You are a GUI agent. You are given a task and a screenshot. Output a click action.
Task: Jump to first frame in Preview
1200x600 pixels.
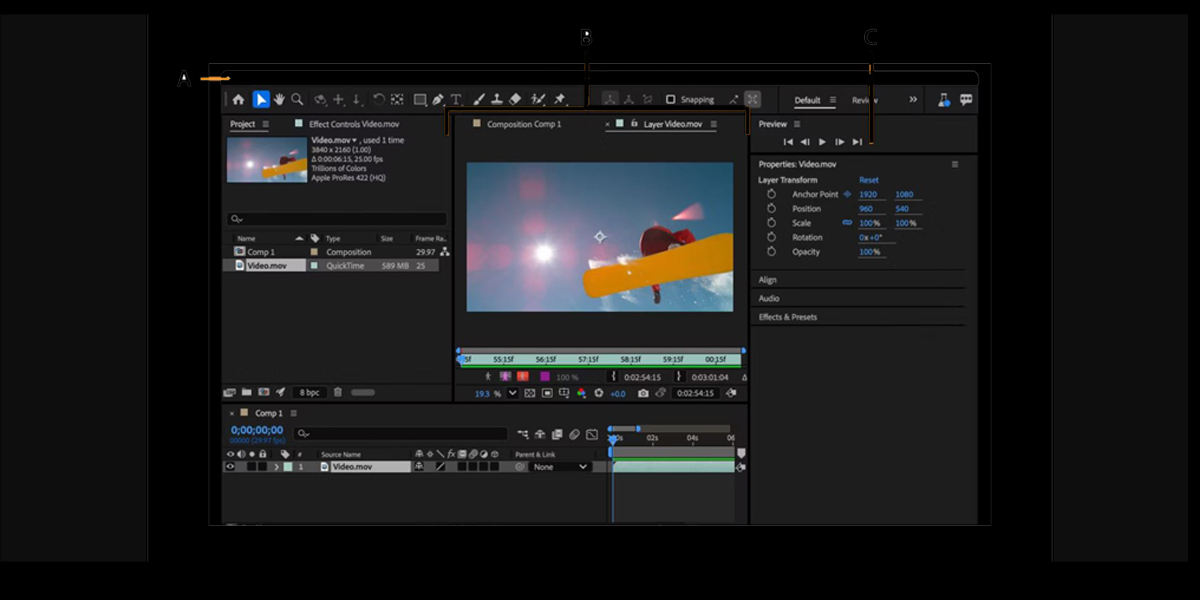(788, 142)
